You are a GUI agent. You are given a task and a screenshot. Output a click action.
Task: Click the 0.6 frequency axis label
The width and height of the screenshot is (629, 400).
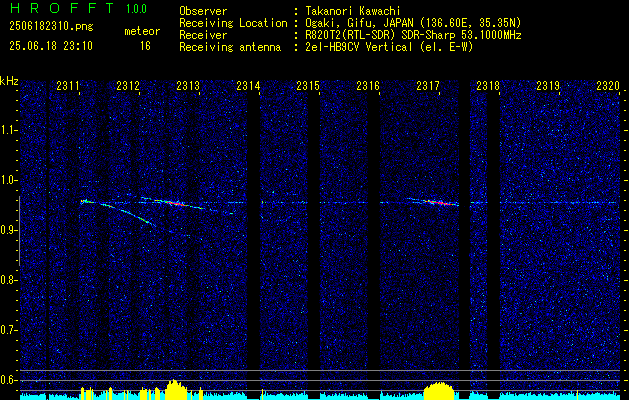click(x=9, y=380)
